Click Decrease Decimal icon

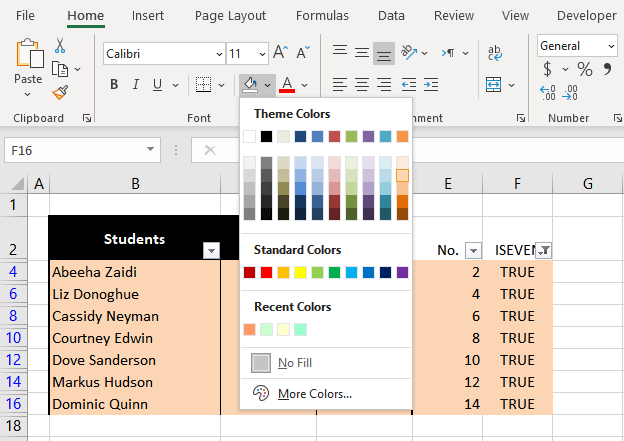pyautogui.click(x=570, y=93)
